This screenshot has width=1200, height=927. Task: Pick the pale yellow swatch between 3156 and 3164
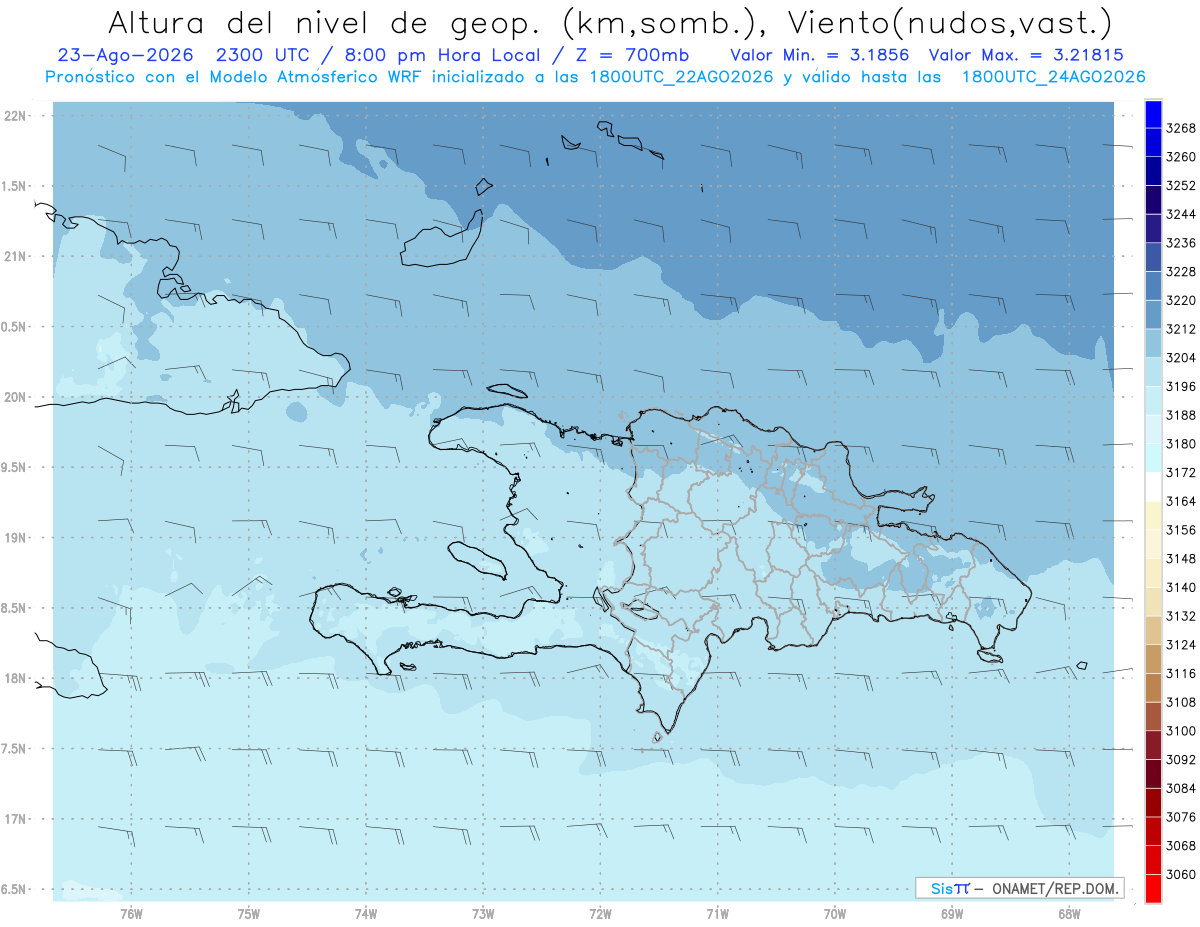pos(1153,515)
